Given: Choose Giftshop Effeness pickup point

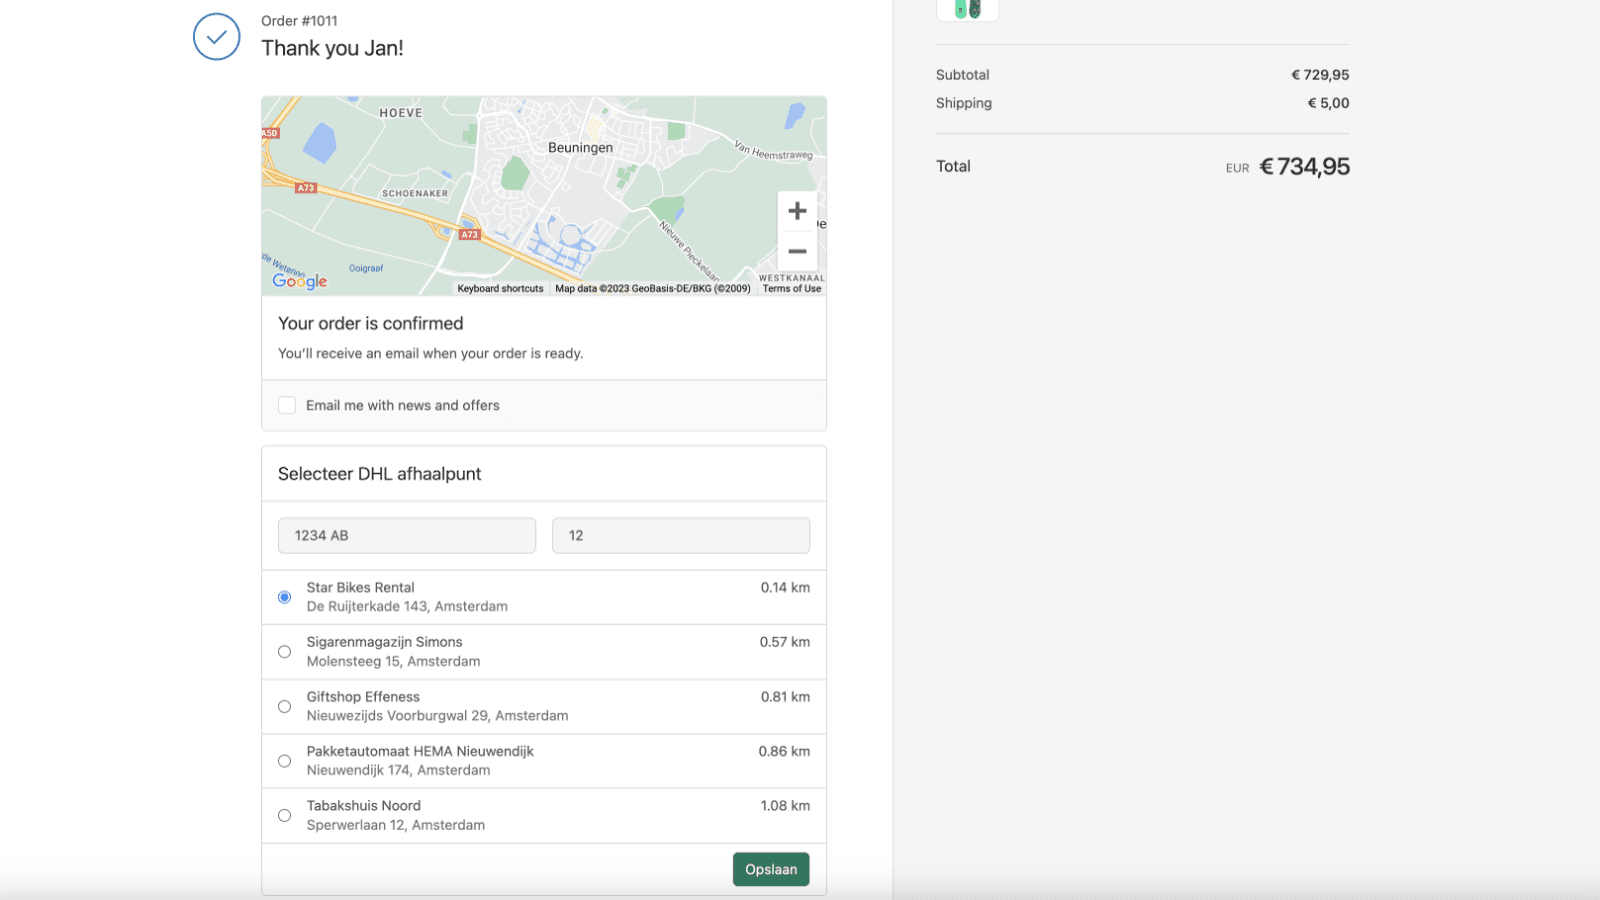Looking at the screenshot, I should [x=285, y=707].
